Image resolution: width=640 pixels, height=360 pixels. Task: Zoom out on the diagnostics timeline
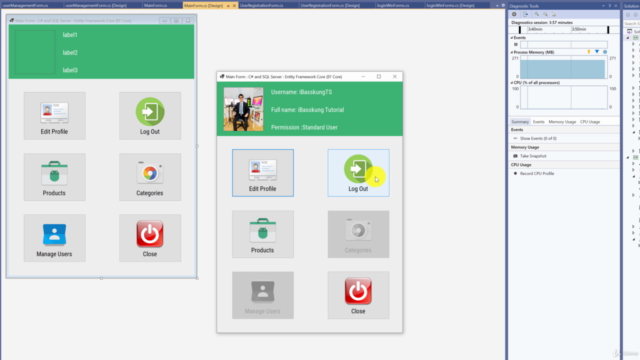(545, 14)
